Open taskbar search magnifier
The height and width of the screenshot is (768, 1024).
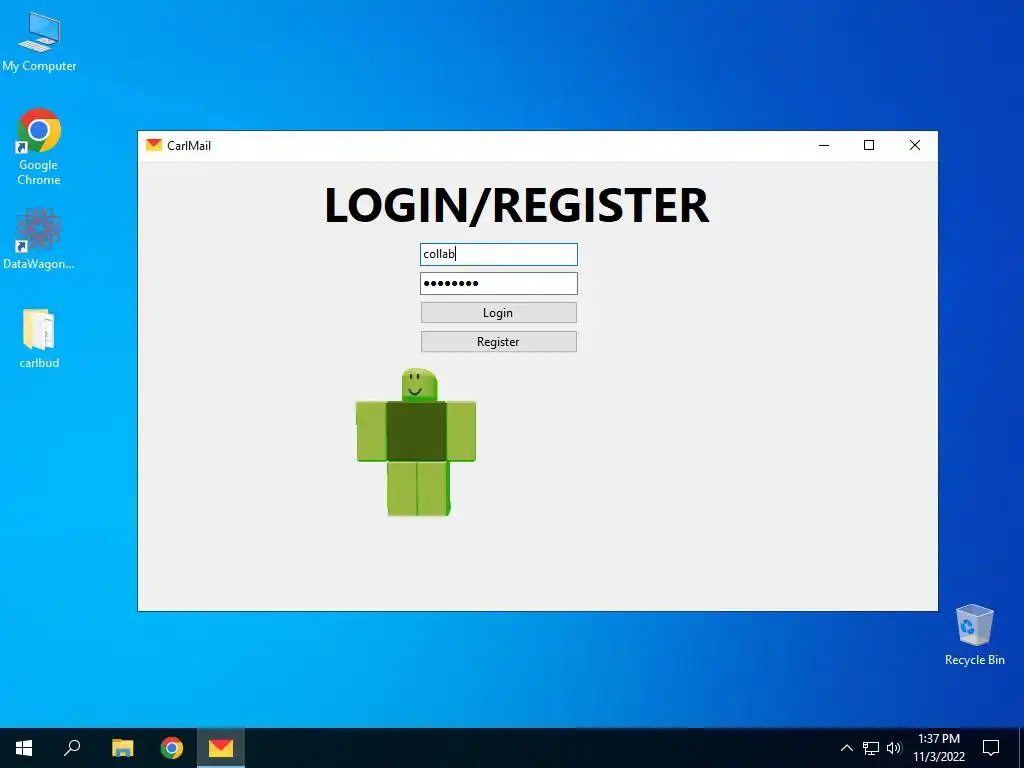pyautogui.click(x=72, y=748)
